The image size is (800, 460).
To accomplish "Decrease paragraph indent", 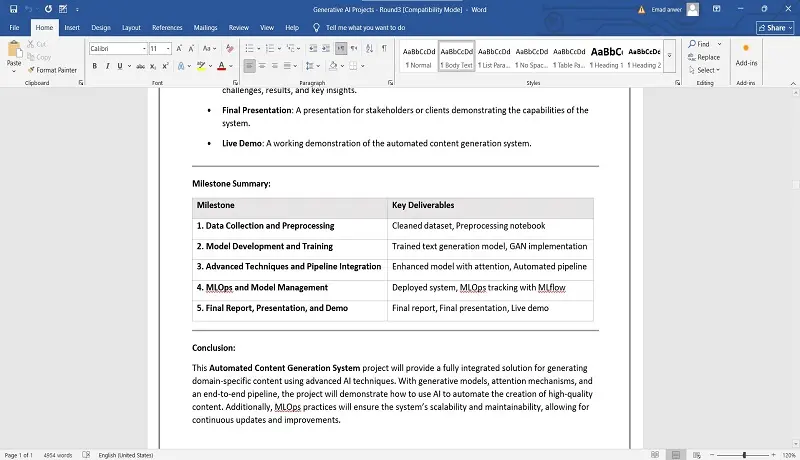I will coord(313,48).
